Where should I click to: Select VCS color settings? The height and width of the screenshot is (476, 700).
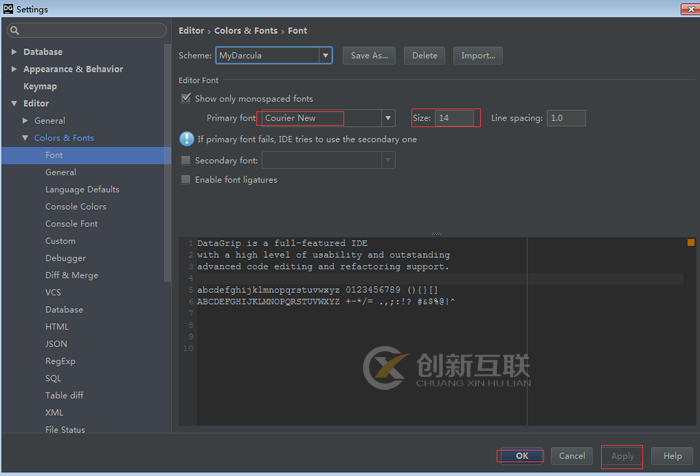tap(53, 292)
